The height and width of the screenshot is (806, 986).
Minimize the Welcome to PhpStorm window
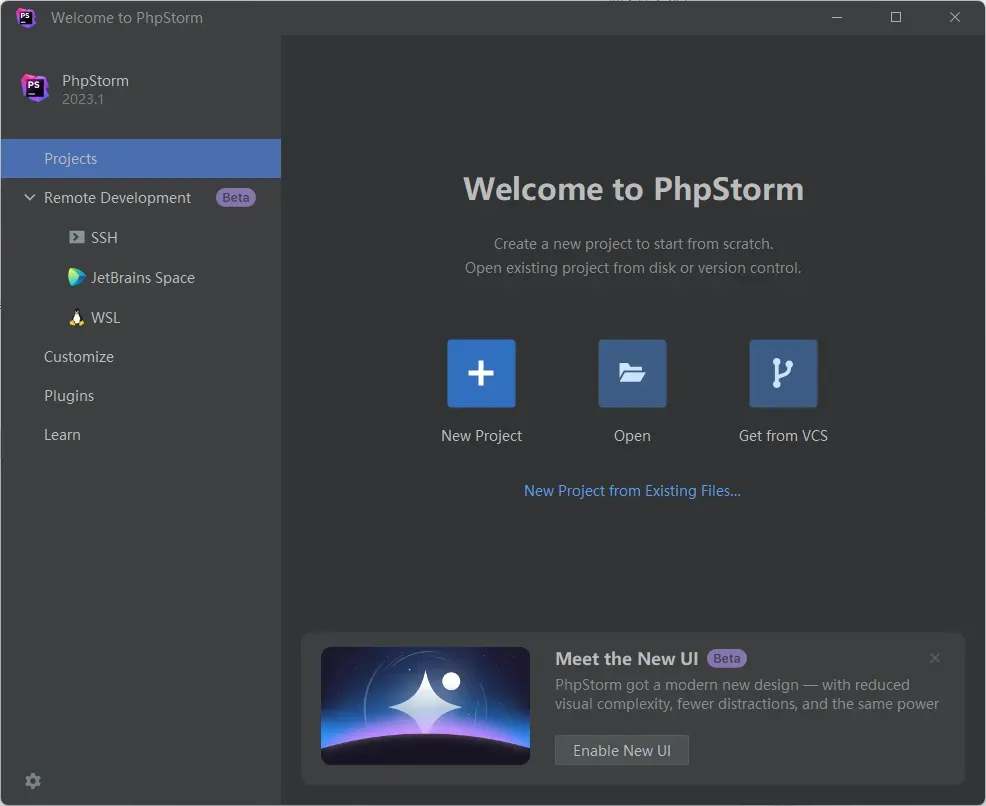pyautogui.click(x=836, y=18)
